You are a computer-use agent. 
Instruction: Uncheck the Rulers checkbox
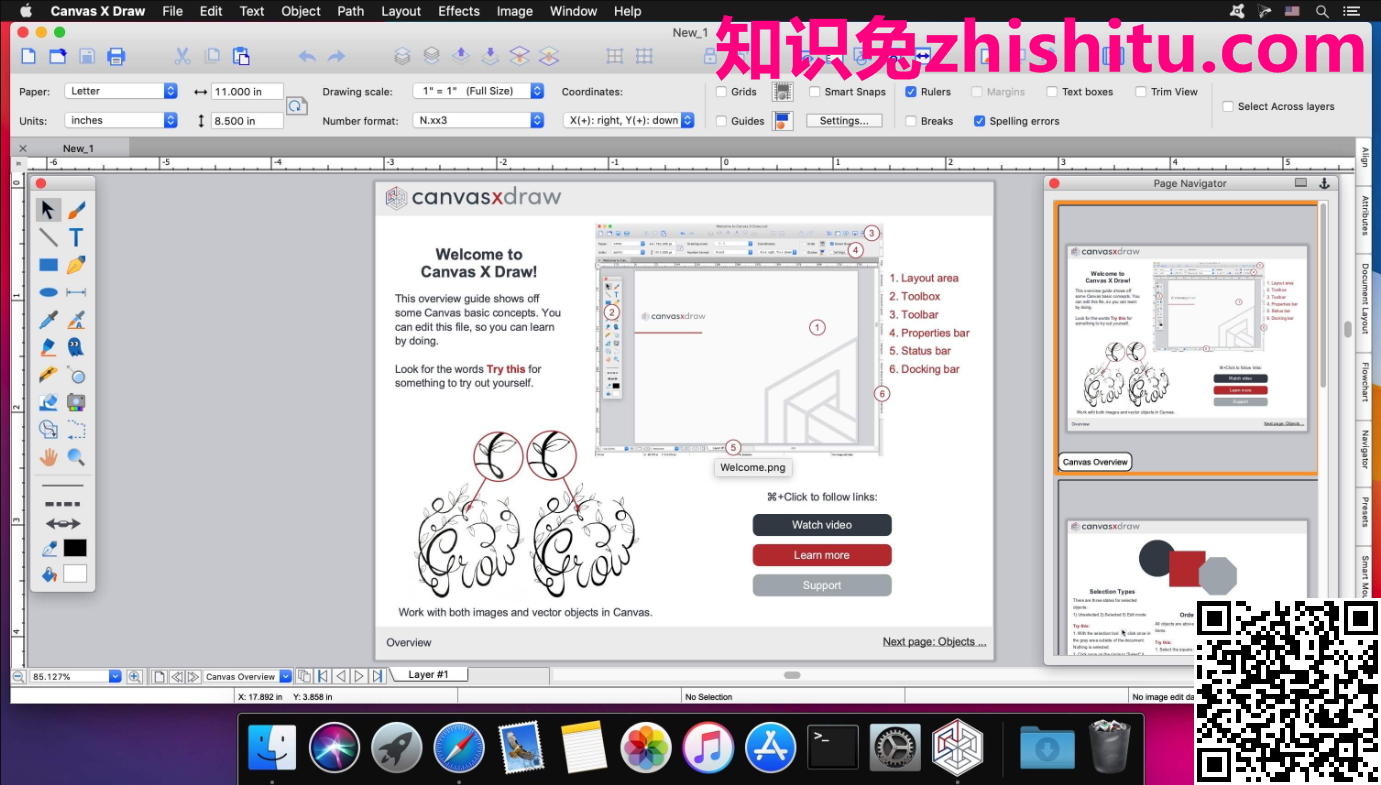coord(911,92)
